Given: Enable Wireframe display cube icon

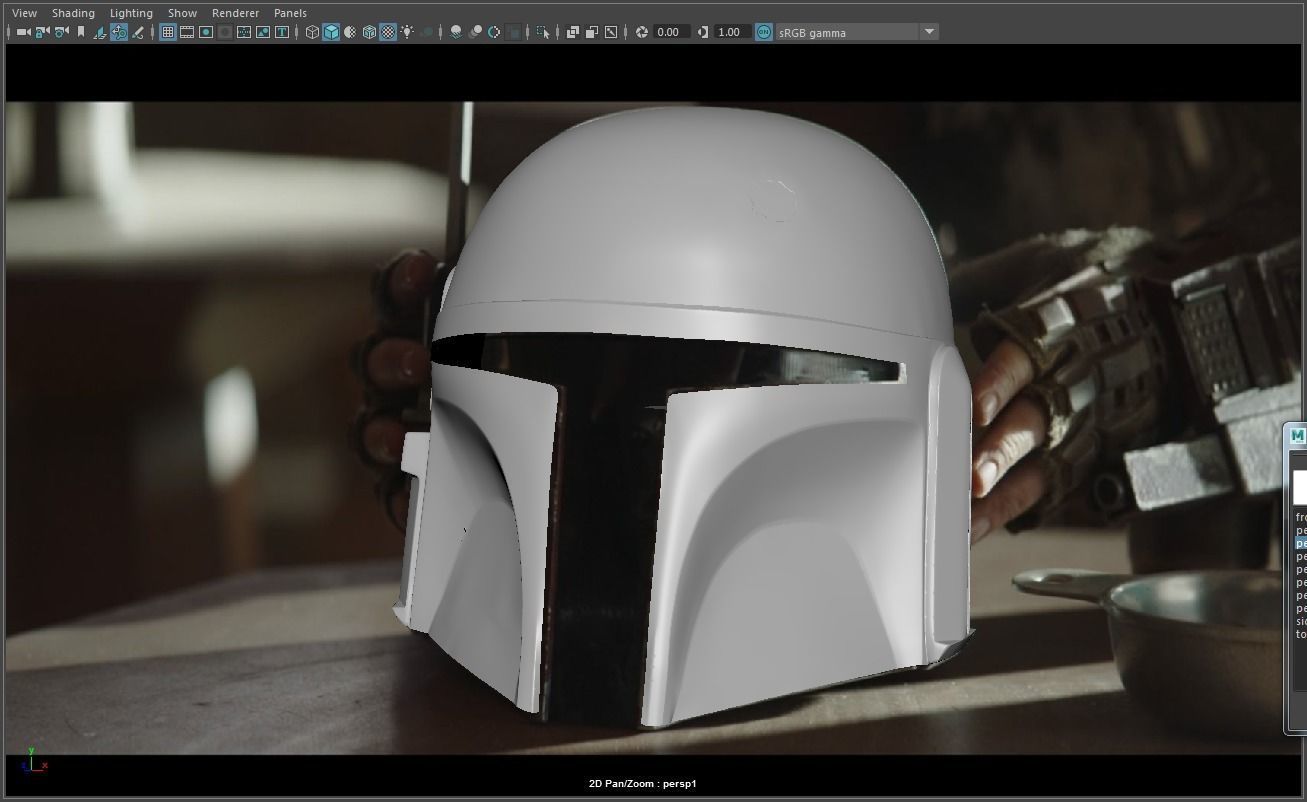Looking at the screenshot, I should click(312, 32).
